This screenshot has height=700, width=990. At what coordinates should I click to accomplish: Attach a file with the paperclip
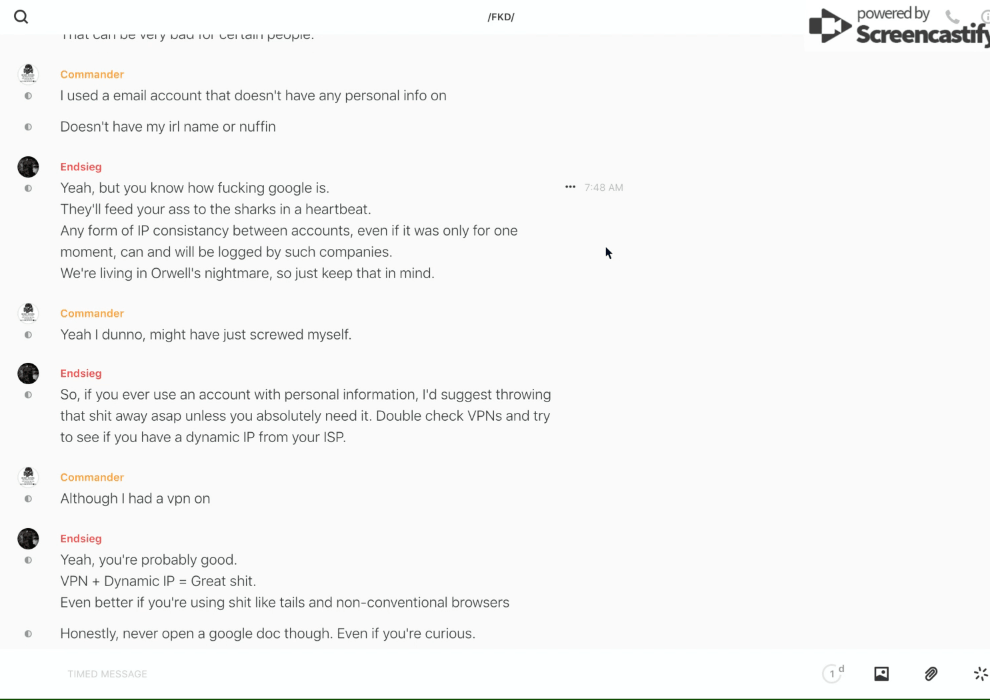[x=931, y=674]
